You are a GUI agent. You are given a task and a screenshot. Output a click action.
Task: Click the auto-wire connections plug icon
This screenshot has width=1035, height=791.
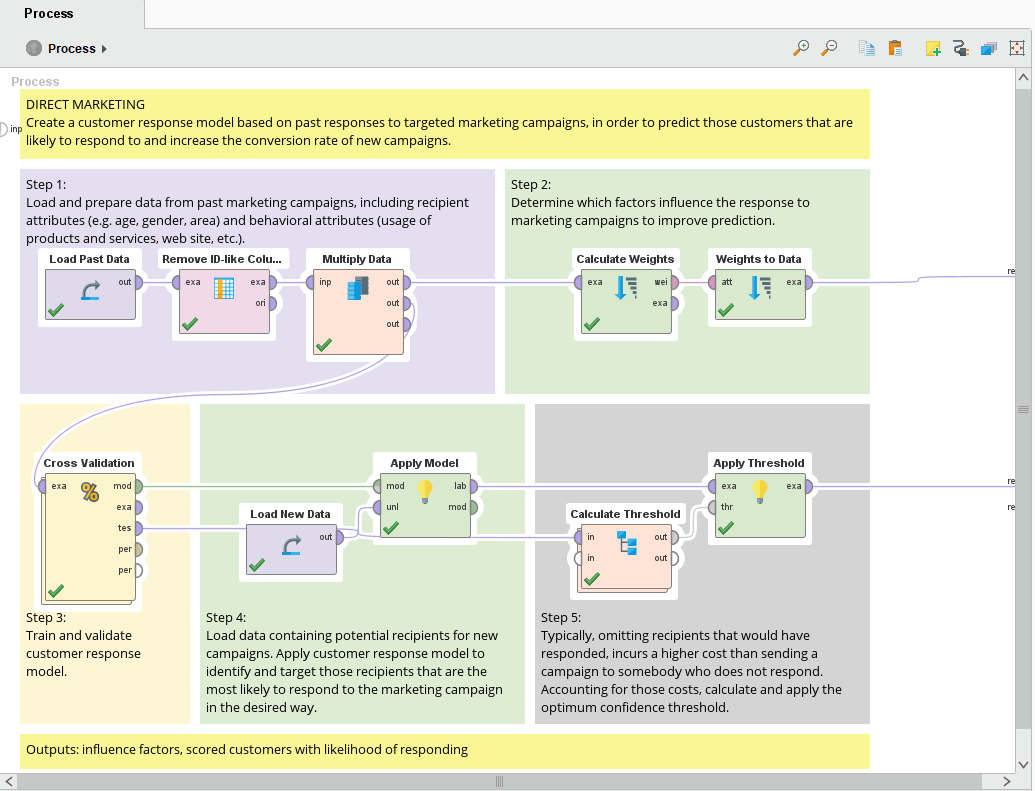pos(961,48)
